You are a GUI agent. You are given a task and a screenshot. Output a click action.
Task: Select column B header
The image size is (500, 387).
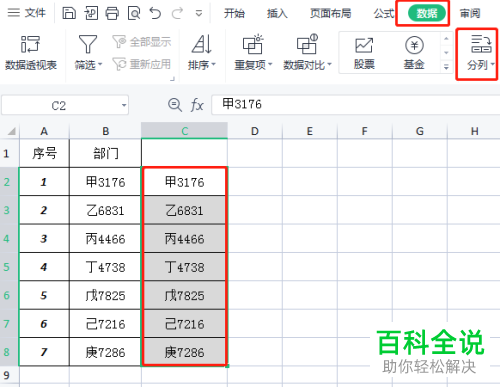106,131
